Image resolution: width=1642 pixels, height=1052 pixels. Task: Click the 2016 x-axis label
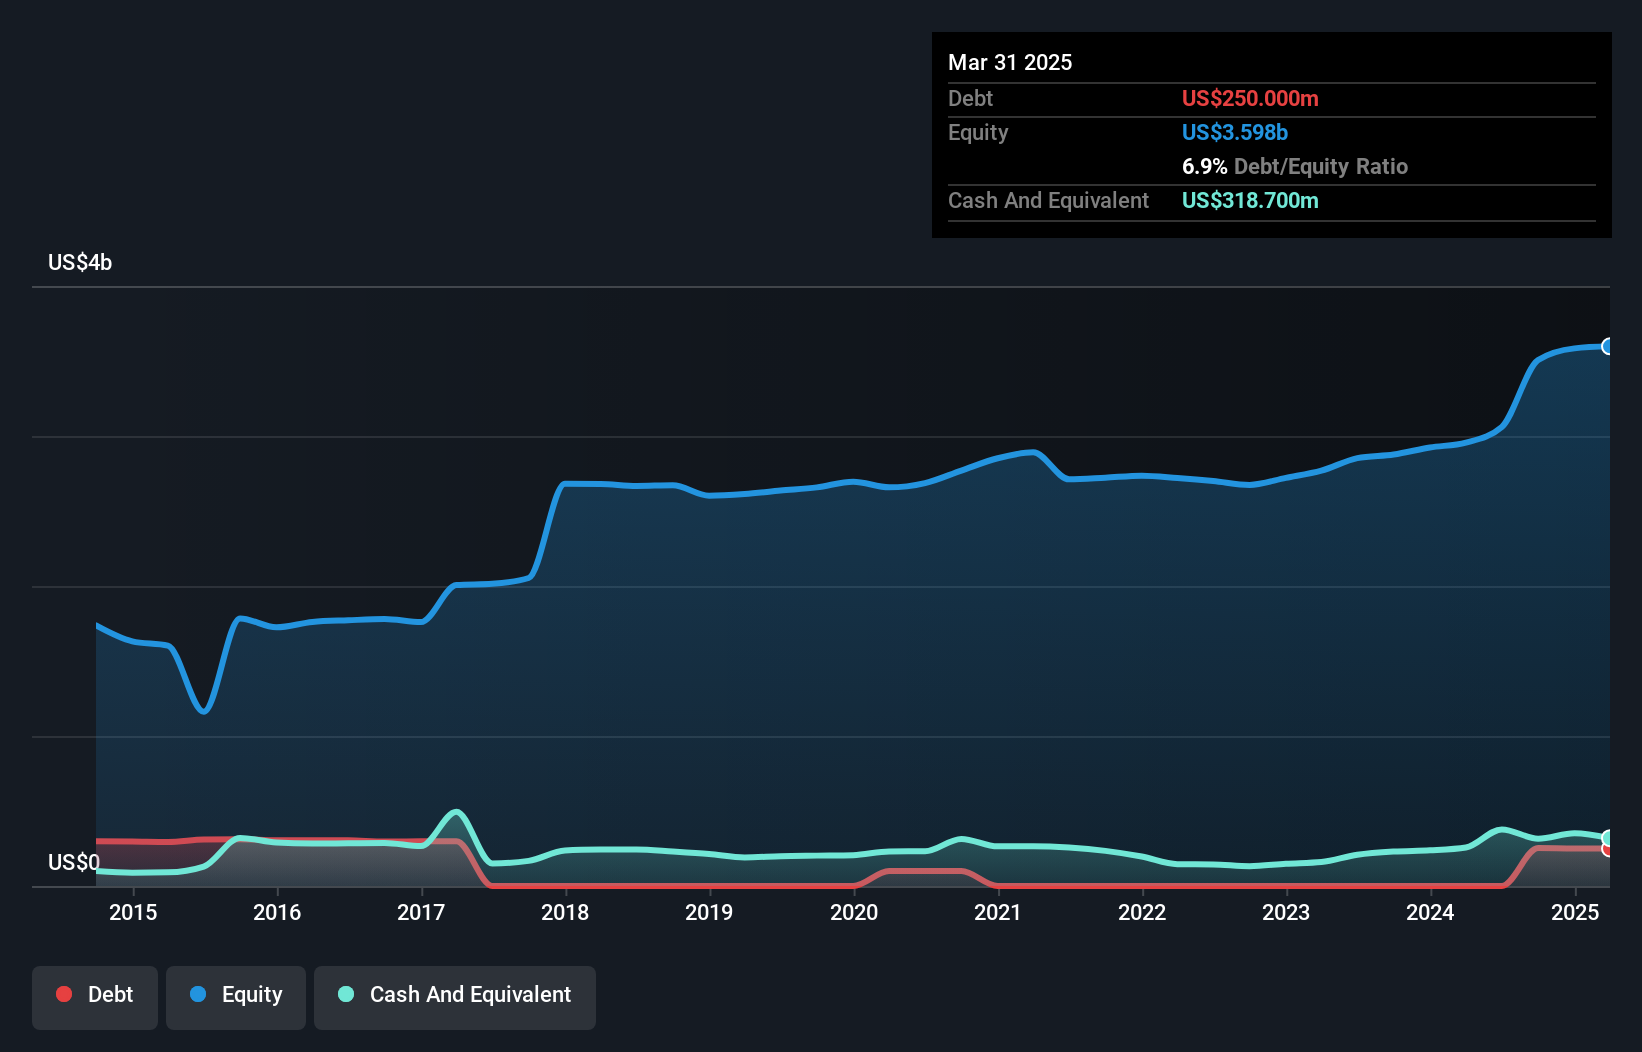[277, 912]
